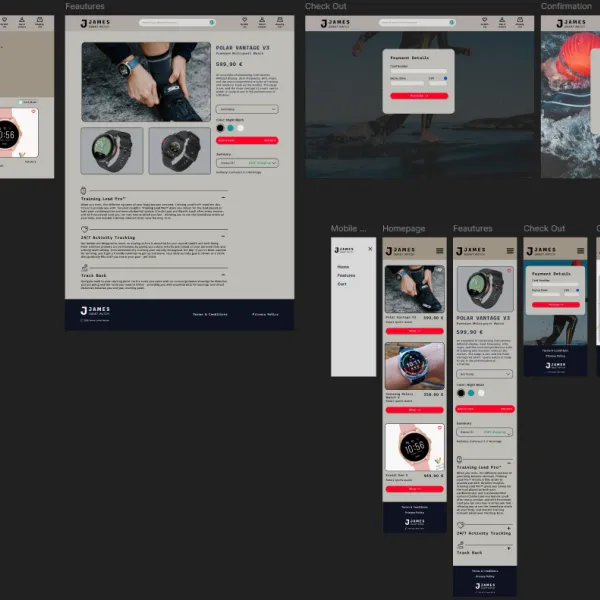Pick teal color swatch in mobile Feautures
This screenshot has height=600, width=600.
point(471,393)
